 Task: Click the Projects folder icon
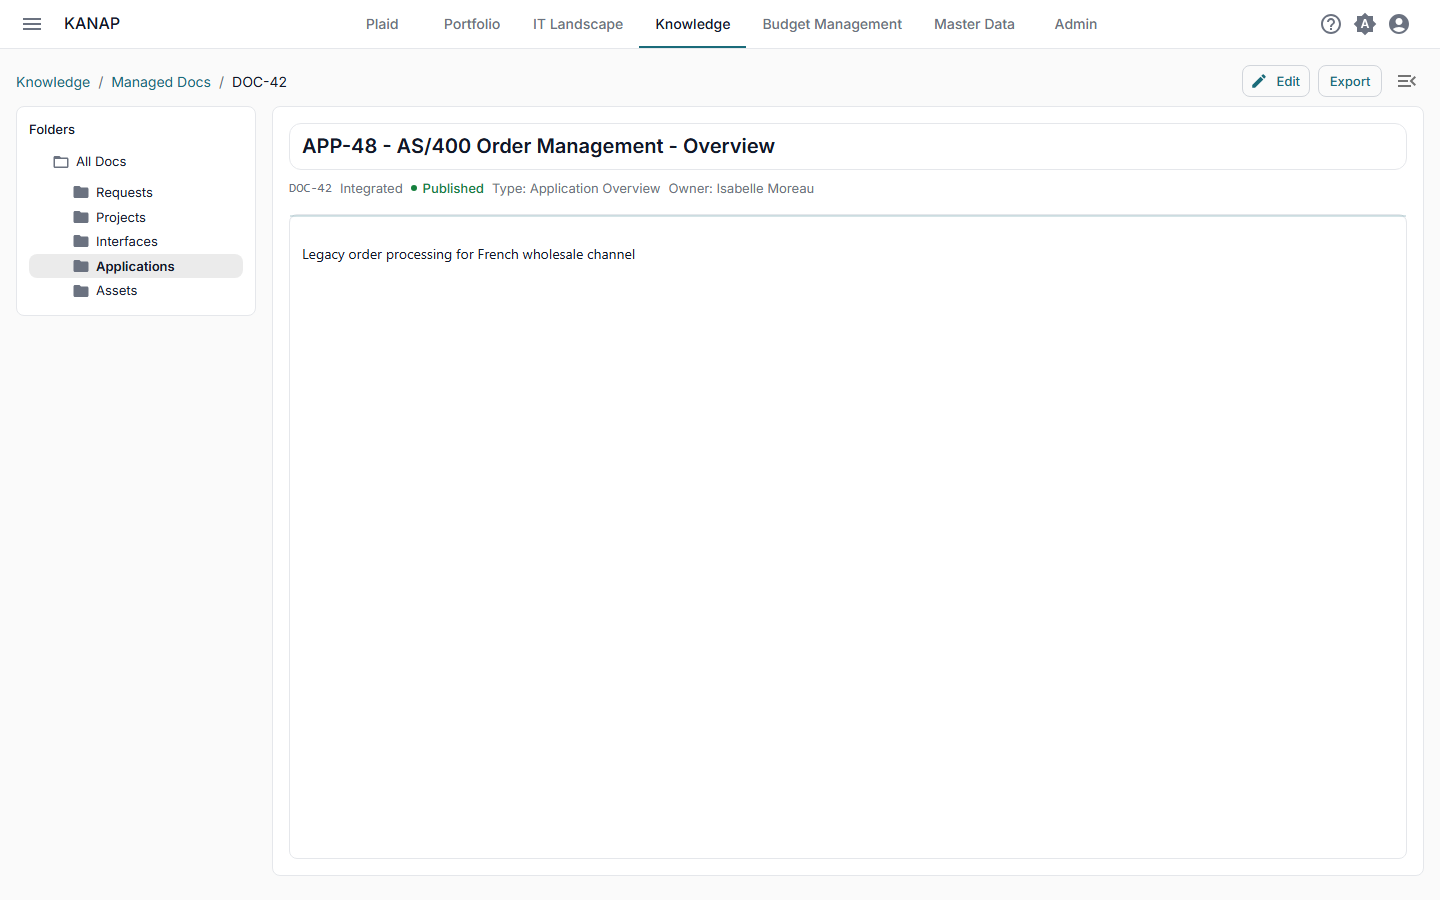coord(81,217)
